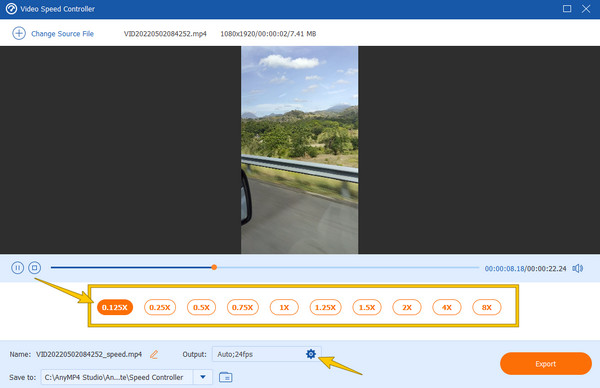Stop the video playback
The image size is (600, 388).
(x=34, y=267)
